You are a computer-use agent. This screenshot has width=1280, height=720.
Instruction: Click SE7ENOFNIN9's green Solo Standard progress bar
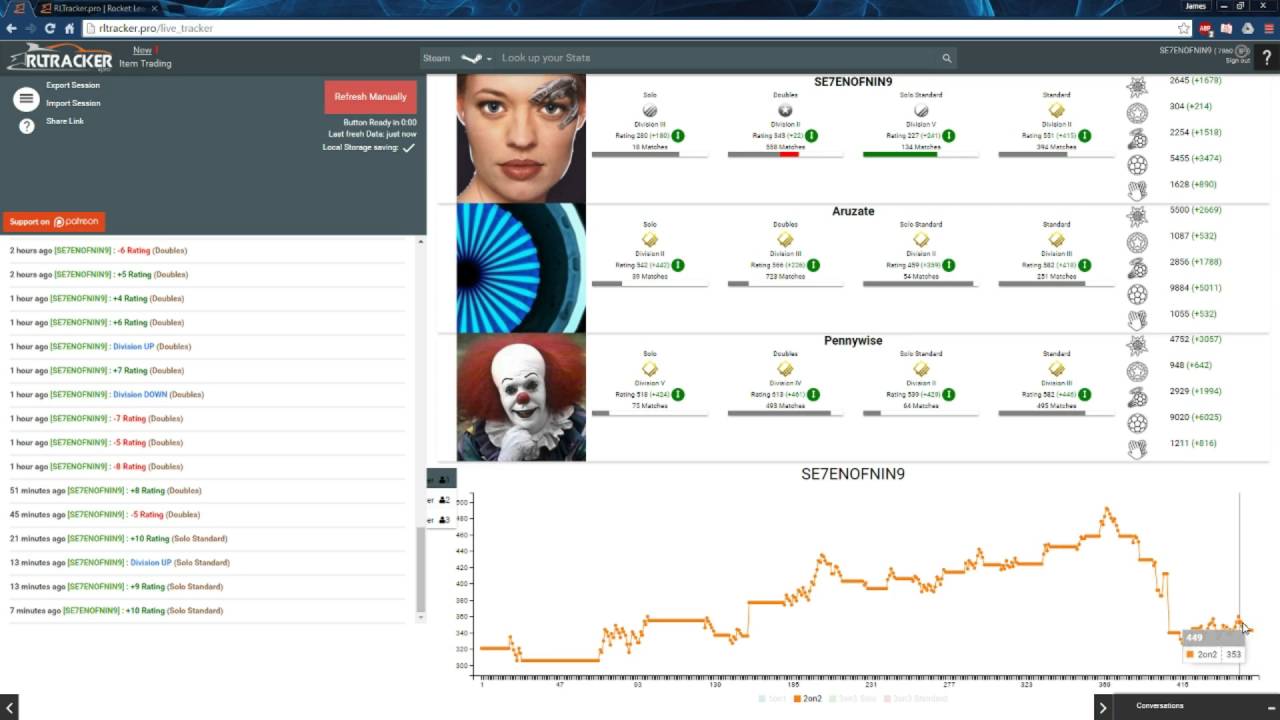coord(921,155)
